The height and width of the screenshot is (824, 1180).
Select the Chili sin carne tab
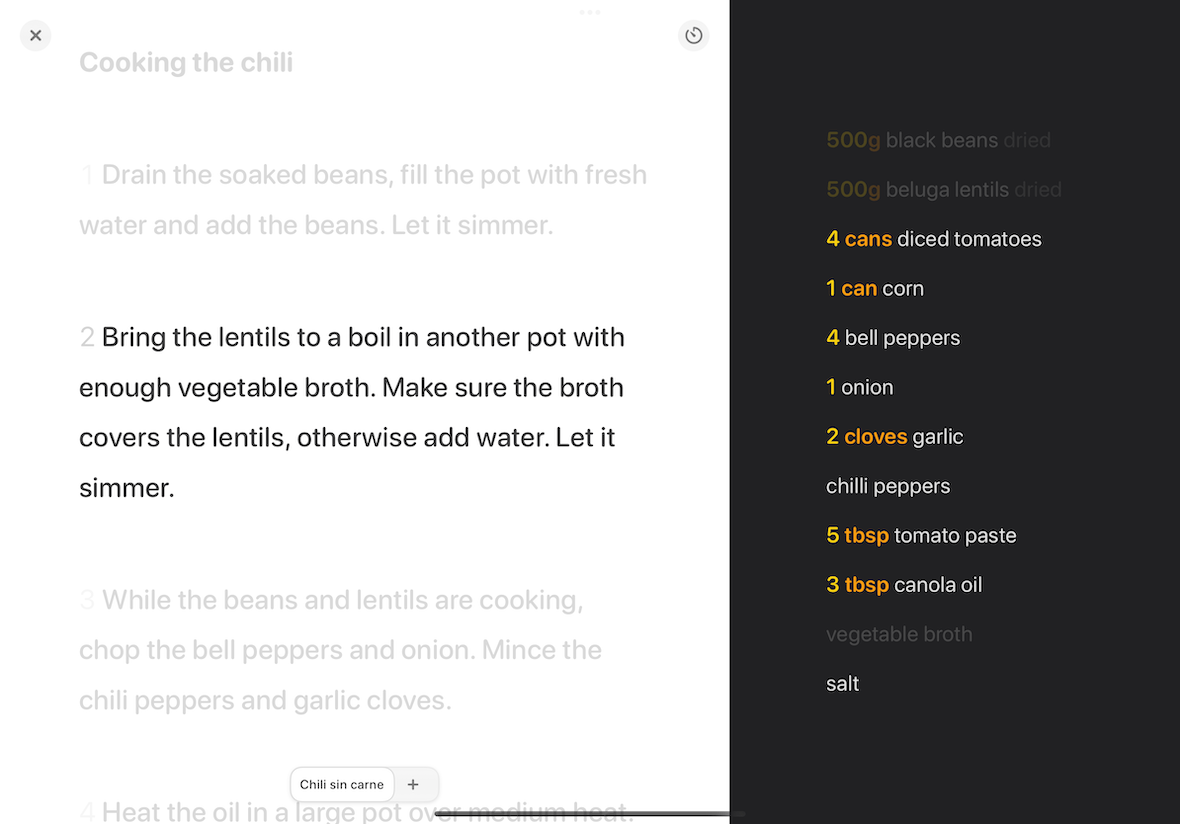point(342,785)
